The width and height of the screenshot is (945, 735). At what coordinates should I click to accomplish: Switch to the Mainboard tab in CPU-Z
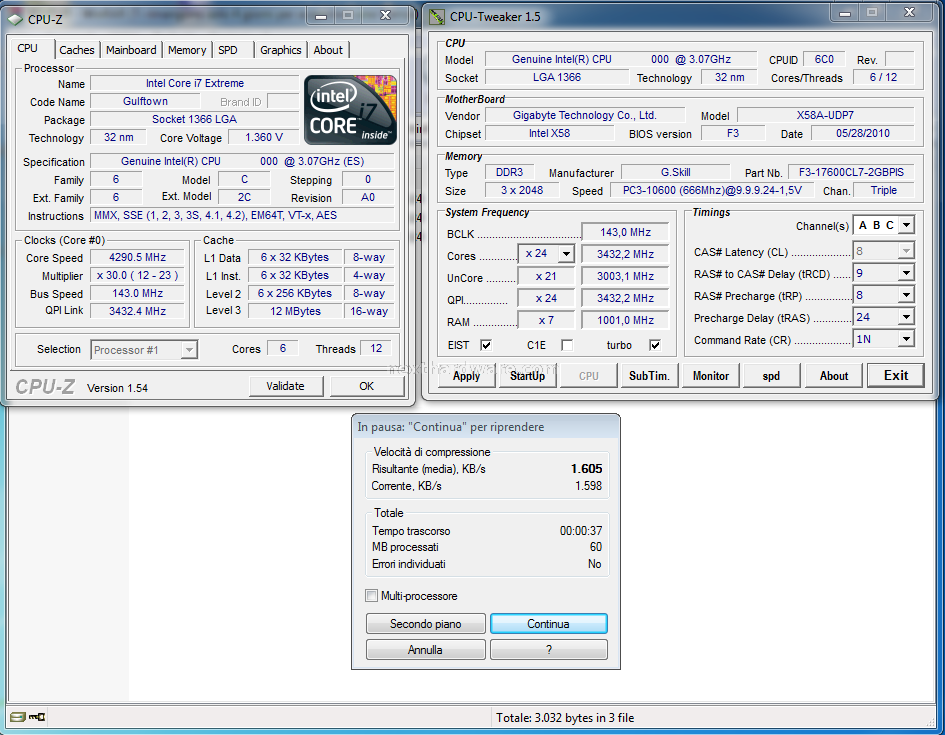click(x=131, y=50)
